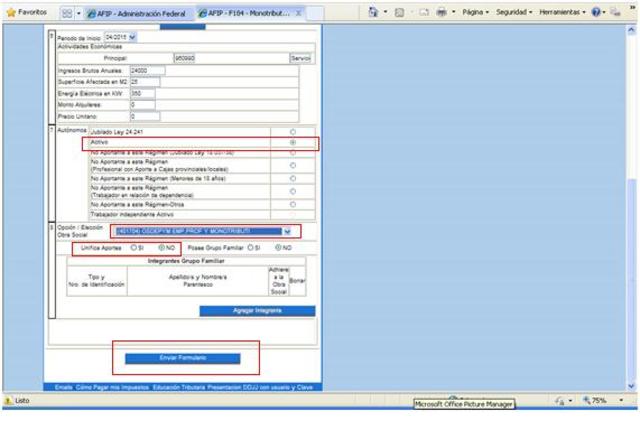Screen dimensions: 640x430
Task: Click the Agregar Integrante button
Action: tap(257, 311)
